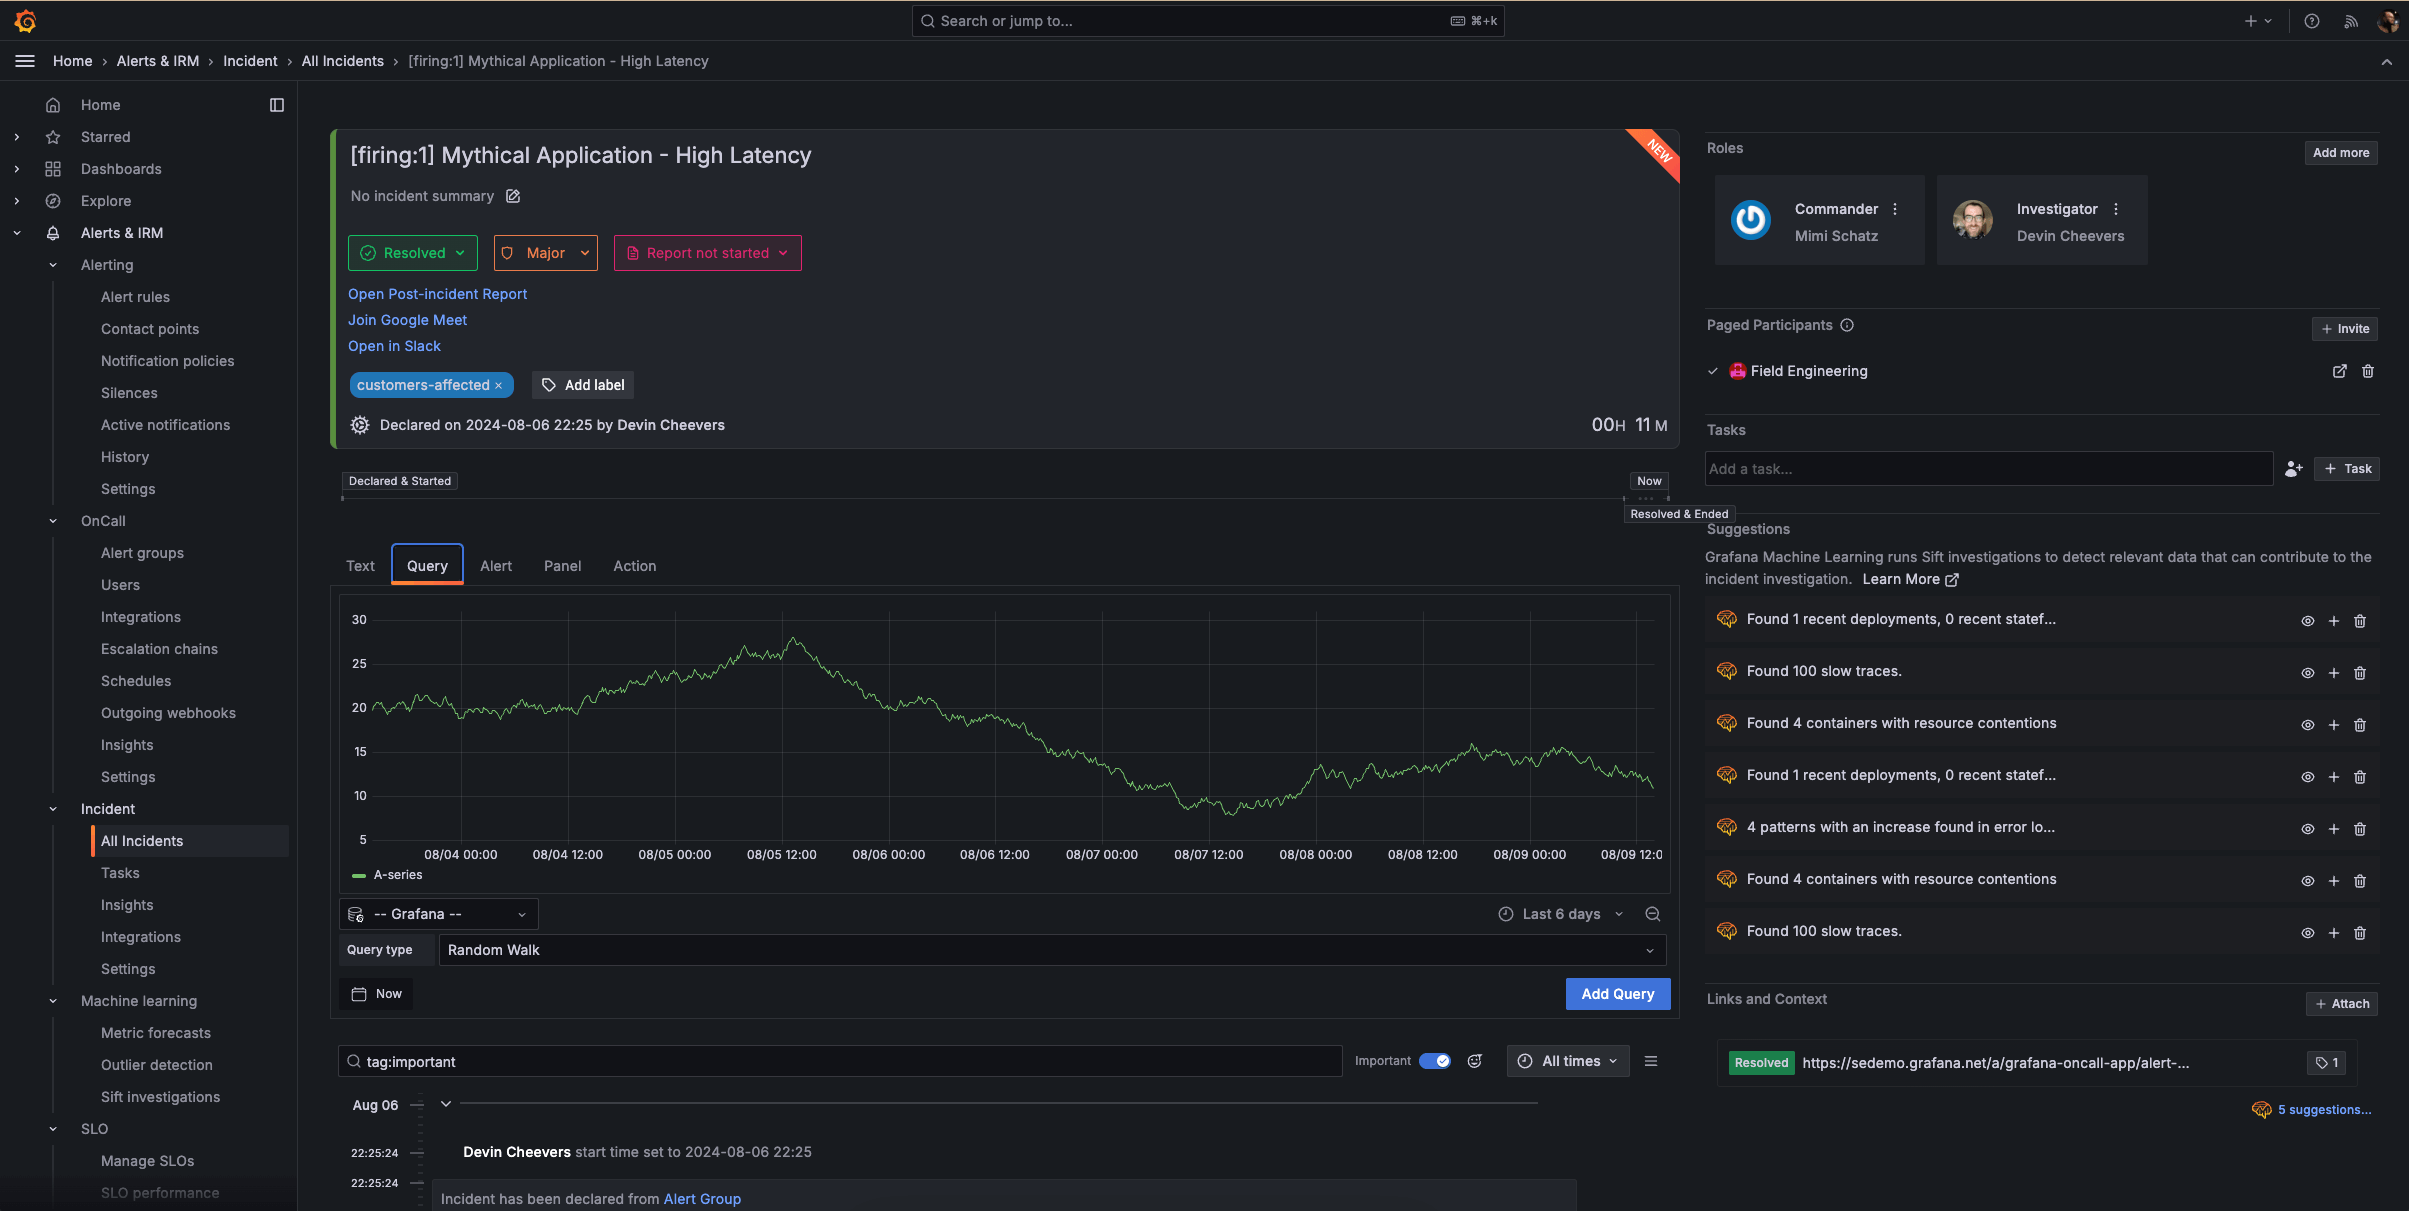Image resolution: width=2409 pixels, height=1211 pixels.
Task: Open Post-incident Report link
Action: [x=437, y=294]
